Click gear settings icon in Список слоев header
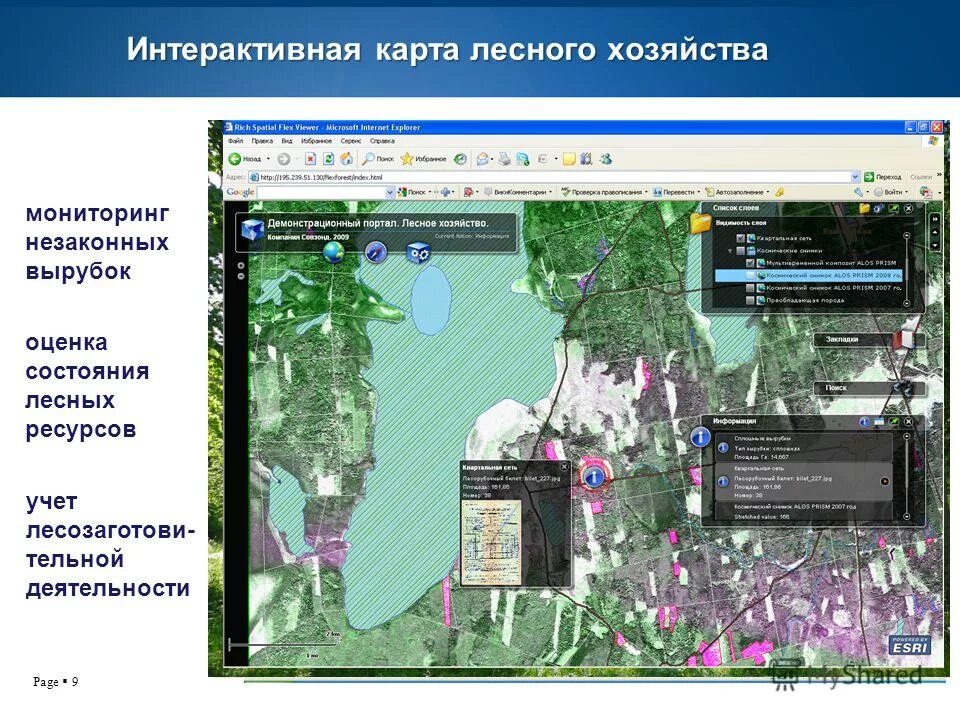This screenshot has width=960, height=720. click(x=879, y=208)
